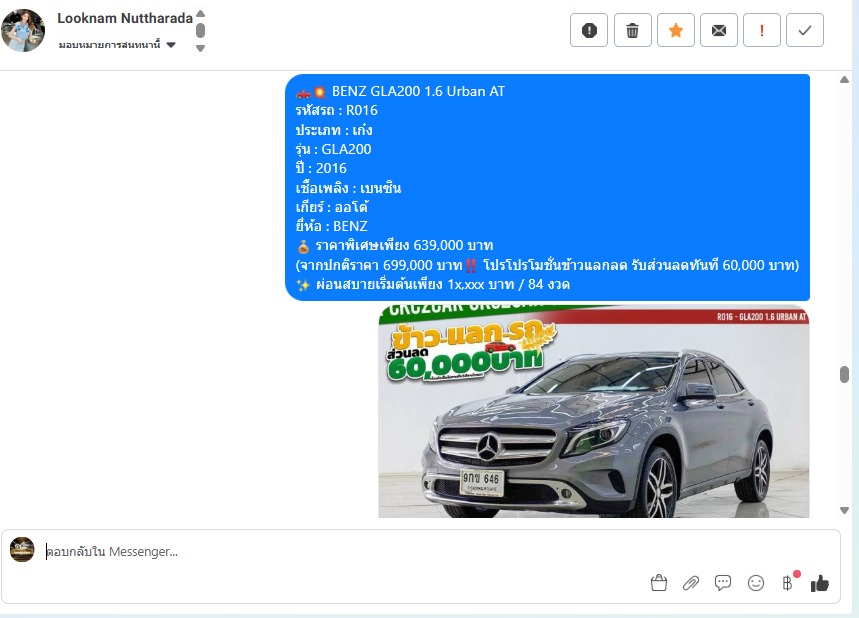Image resolution: width=859 pixels, height=618 pixels.
Task: Click the chat scrollbar thumb
Action: pos(844,374)
